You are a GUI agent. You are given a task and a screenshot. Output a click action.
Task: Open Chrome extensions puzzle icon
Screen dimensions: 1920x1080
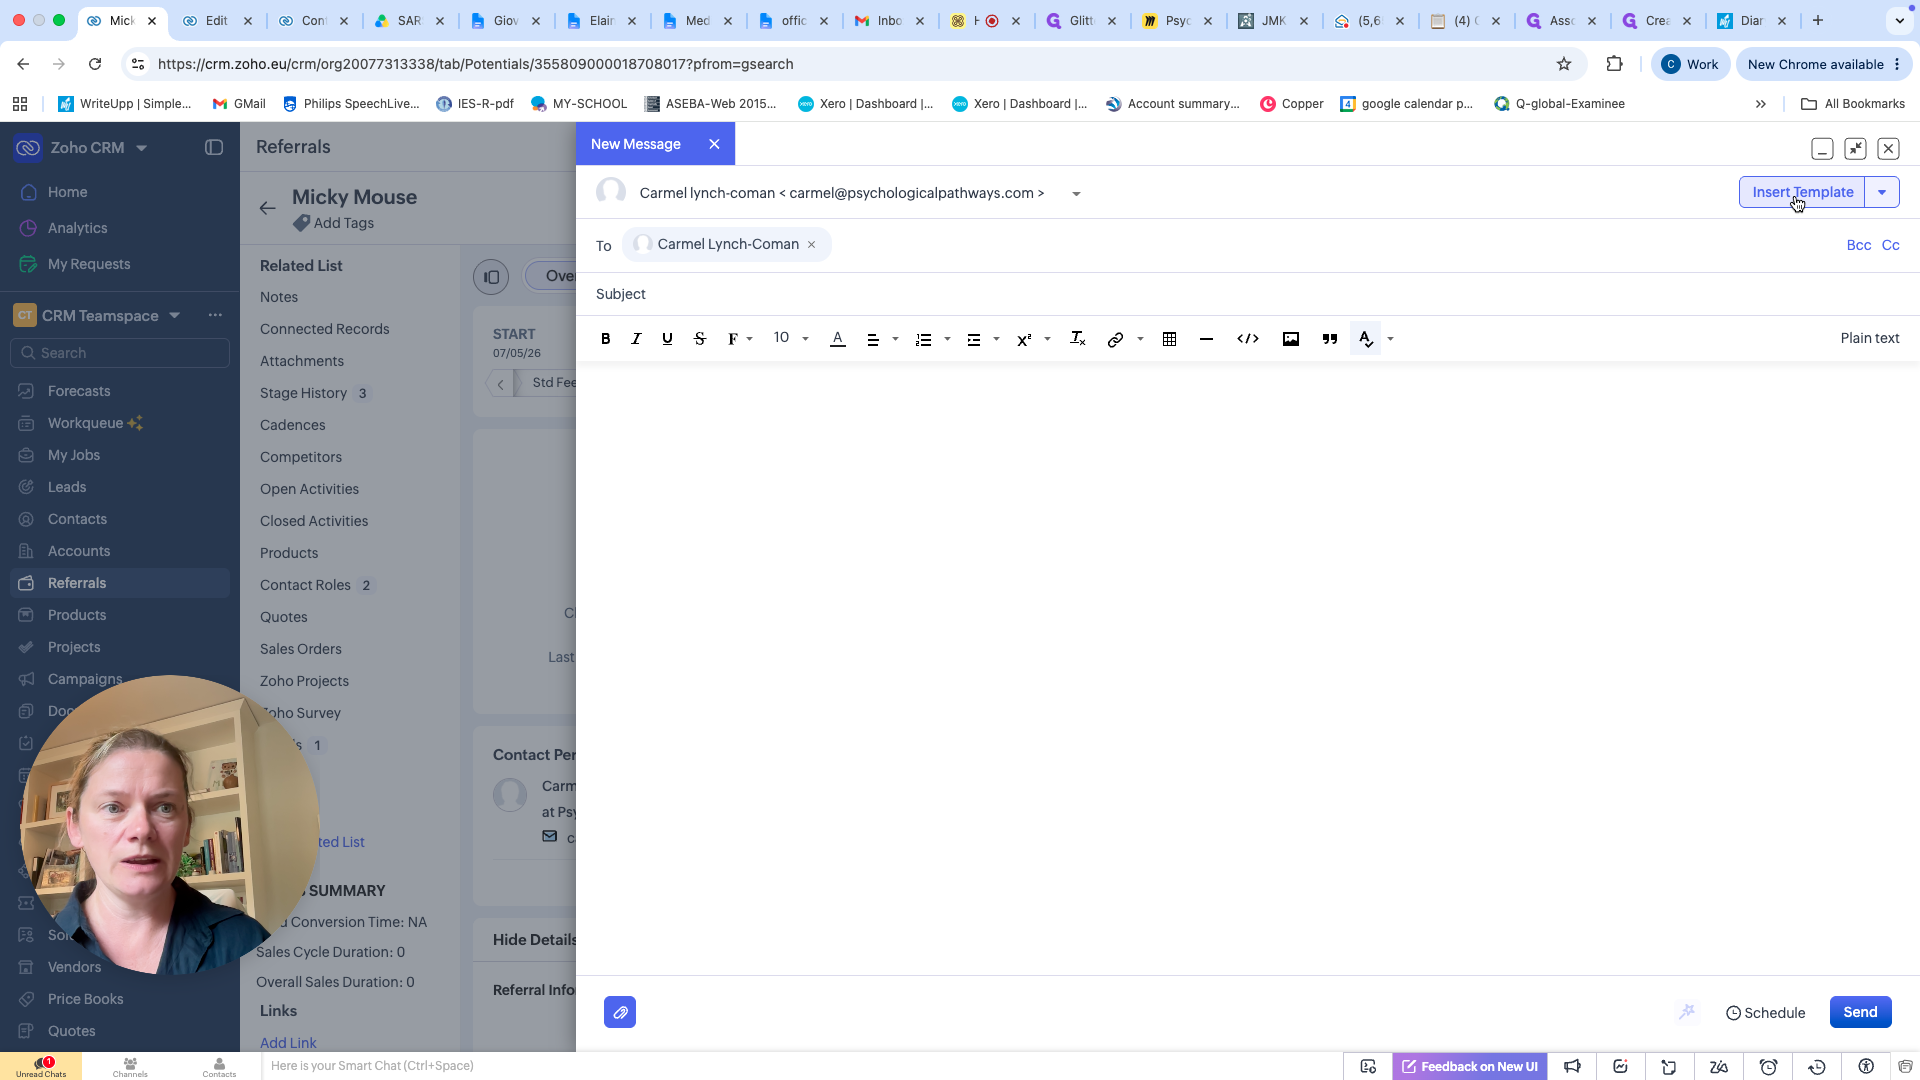click(1614, 64)
